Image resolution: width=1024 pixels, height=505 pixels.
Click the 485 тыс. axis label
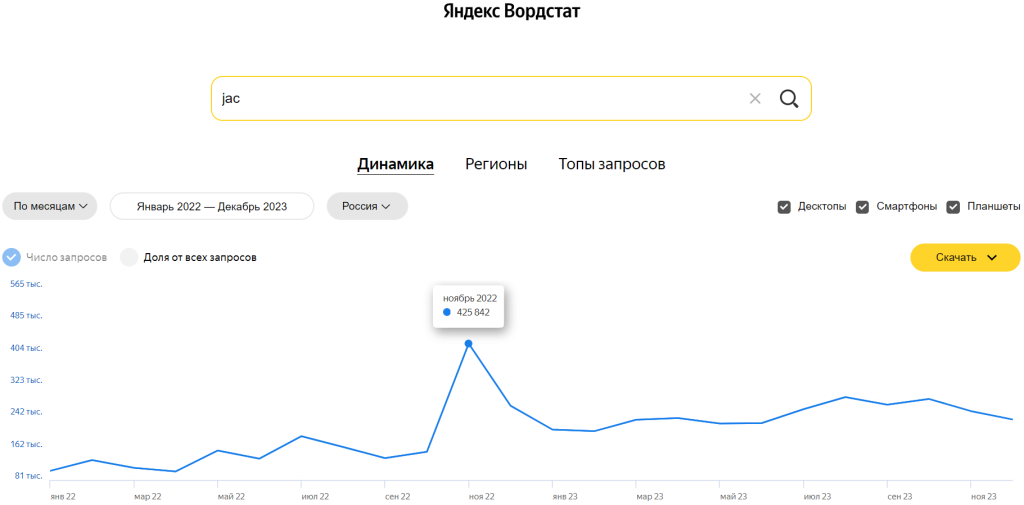[x=26, y=316]
